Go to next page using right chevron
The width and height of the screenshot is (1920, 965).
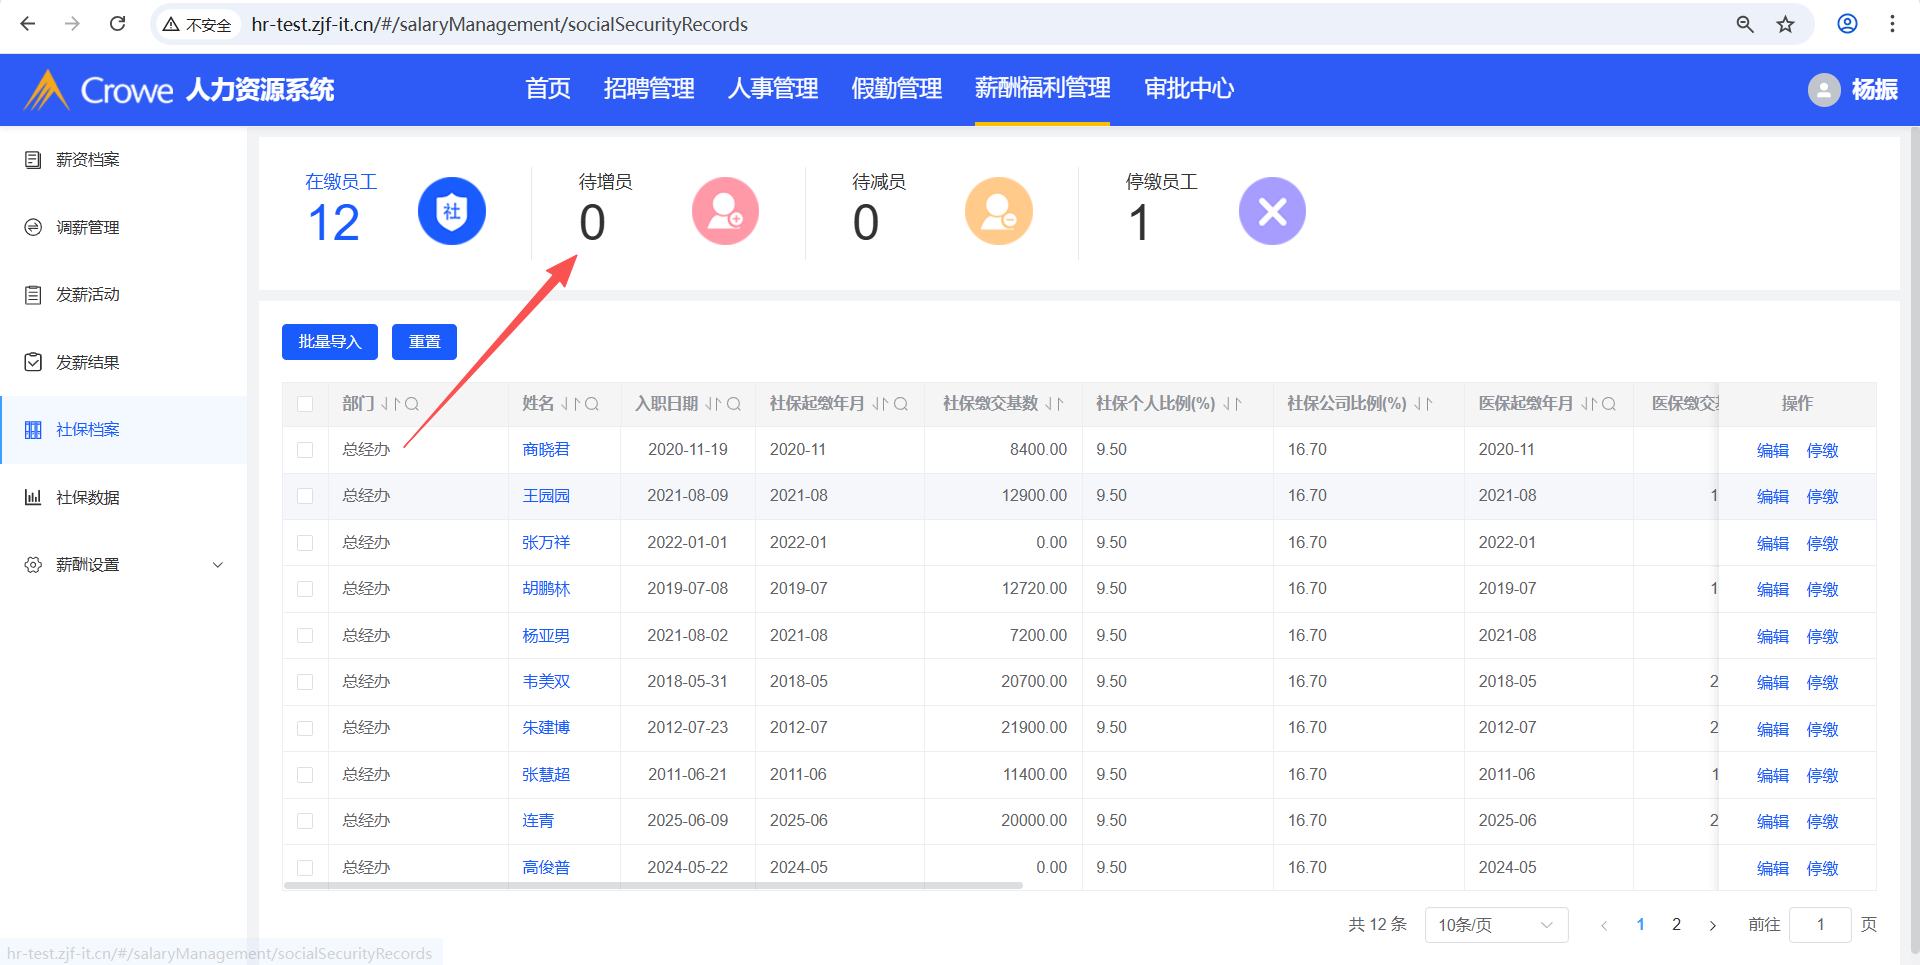pyautogui.click(x=1713, y=925)
